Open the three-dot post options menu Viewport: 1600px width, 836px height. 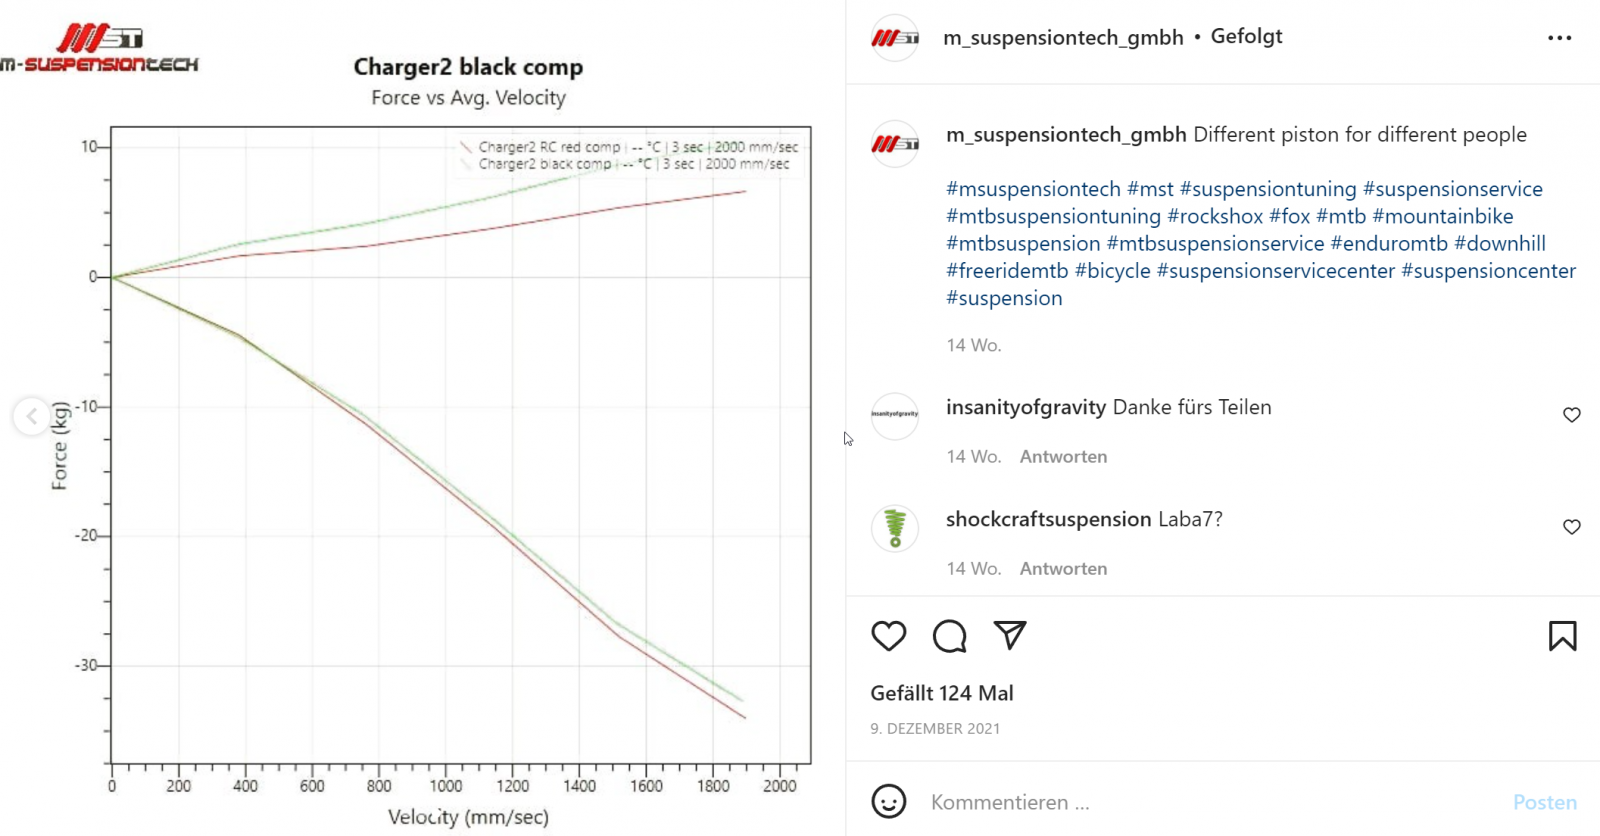coord(1559,38)
